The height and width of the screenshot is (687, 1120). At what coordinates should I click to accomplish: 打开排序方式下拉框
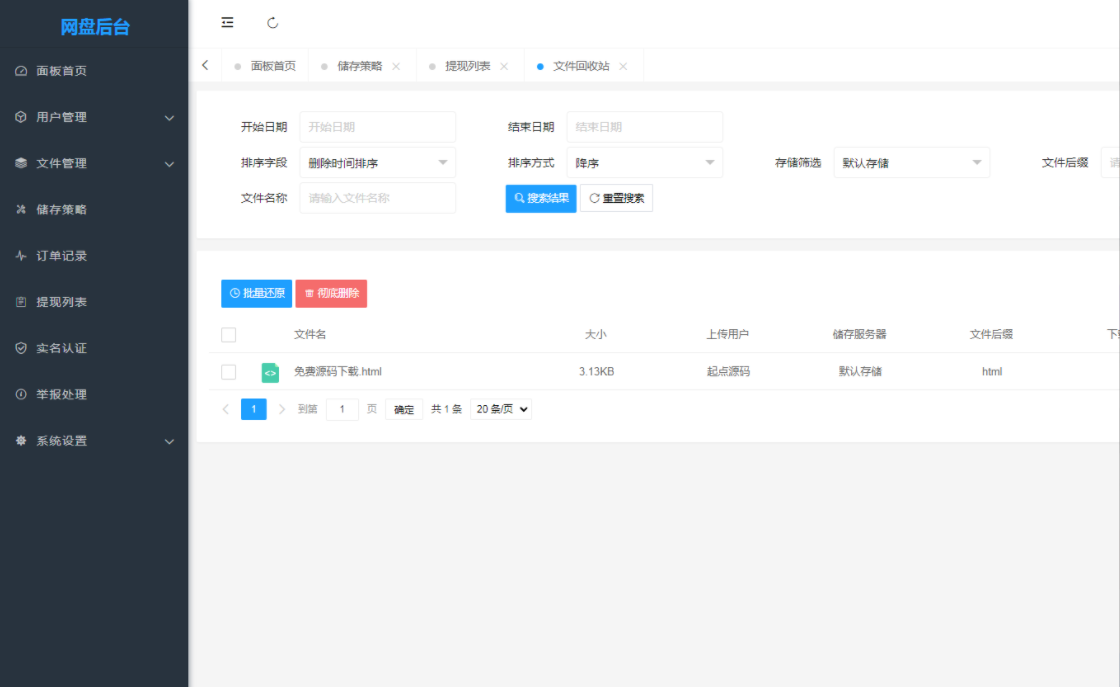(x=644, y=162)
